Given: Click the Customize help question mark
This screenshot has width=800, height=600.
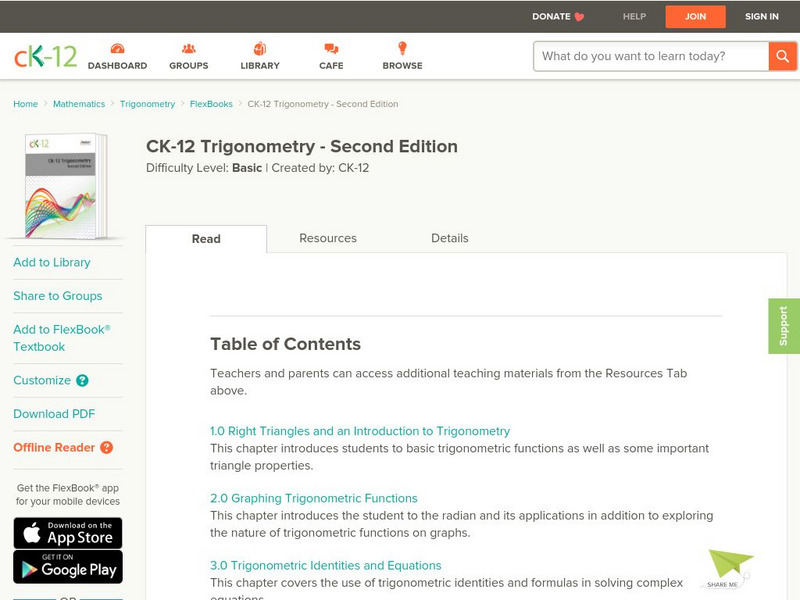Looking at the screenshot, I should [x=82, y=381].
